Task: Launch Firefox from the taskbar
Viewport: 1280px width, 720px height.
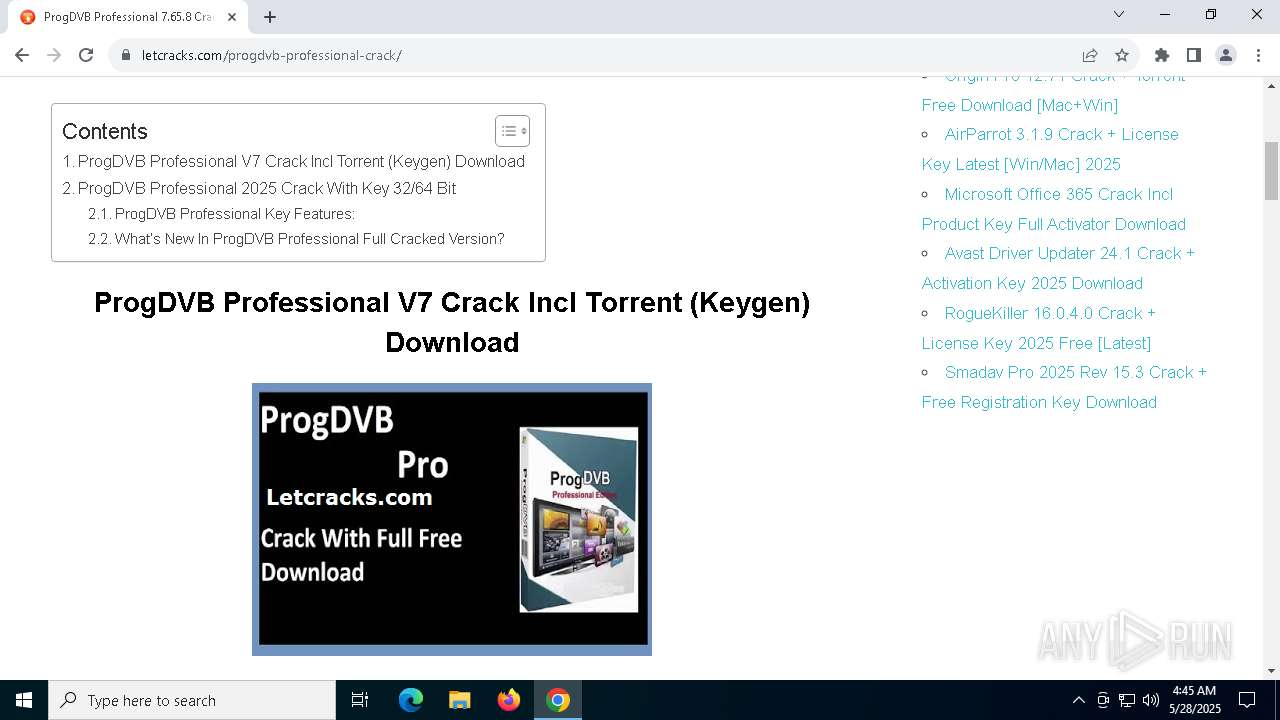Action: click(509, 700)
